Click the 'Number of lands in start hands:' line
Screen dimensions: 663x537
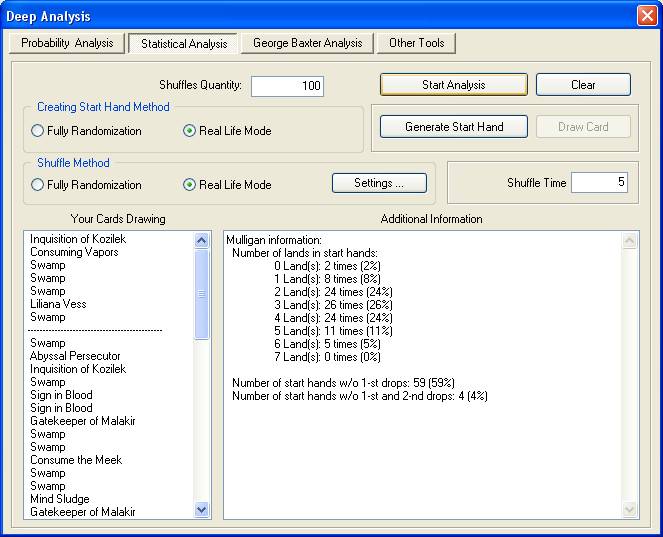click(305, 253)
